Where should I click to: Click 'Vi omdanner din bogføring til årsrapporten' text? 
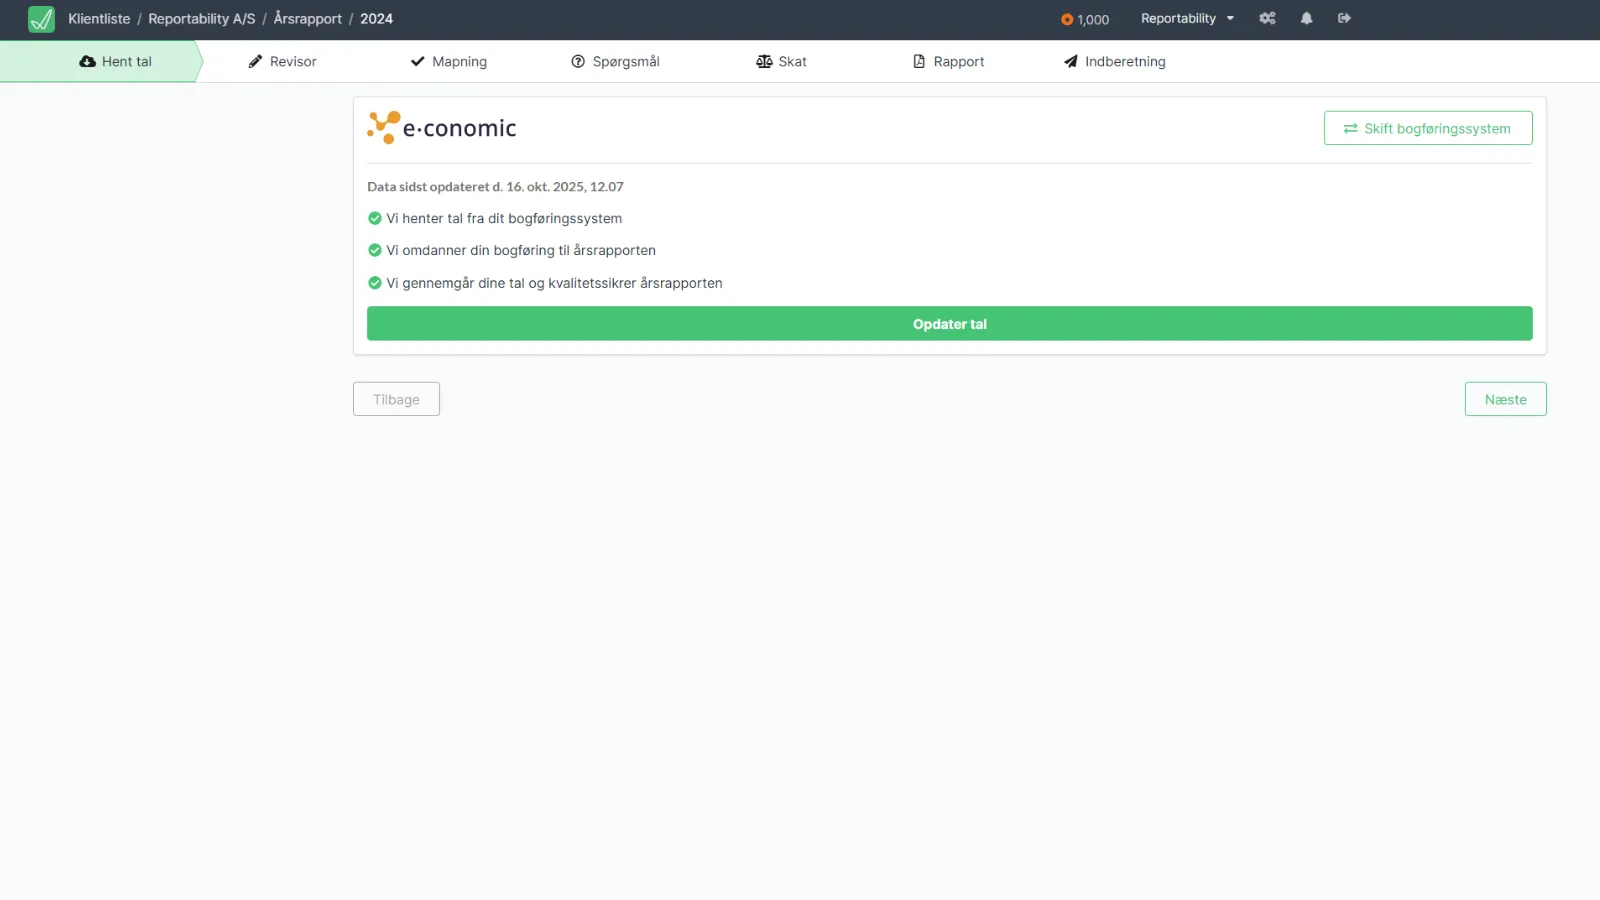[x=521, y=250]
